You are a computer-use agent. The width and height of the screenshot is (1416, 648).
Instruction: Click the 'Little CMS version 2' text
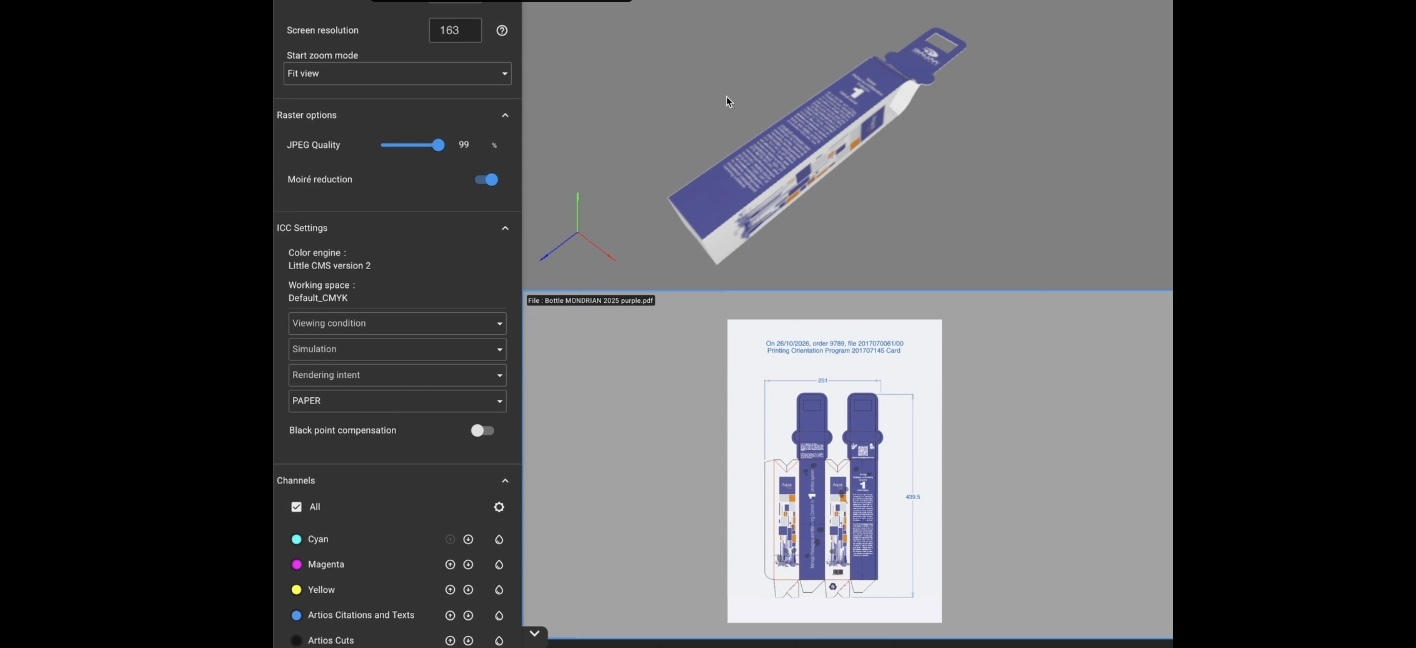coord(329,266)
